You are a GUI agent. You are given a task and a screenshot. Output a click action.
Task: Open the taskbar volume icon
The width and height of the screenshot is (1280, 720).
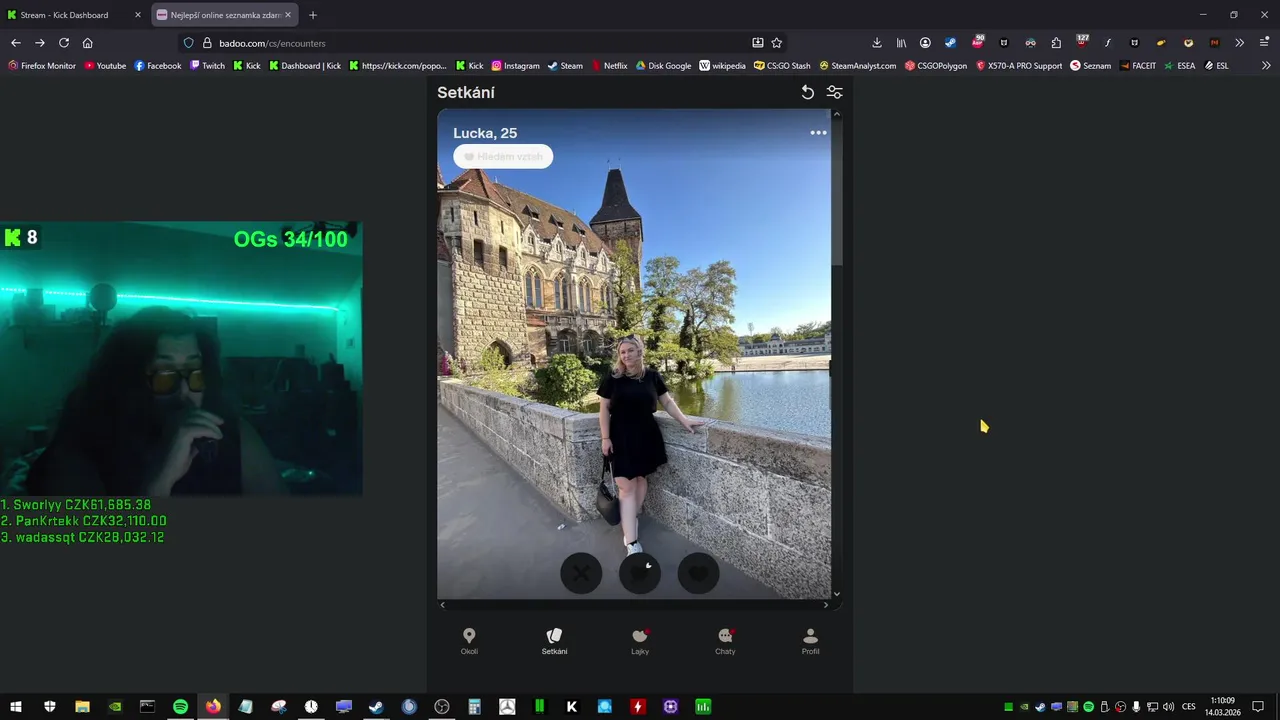pos(1168,707)
